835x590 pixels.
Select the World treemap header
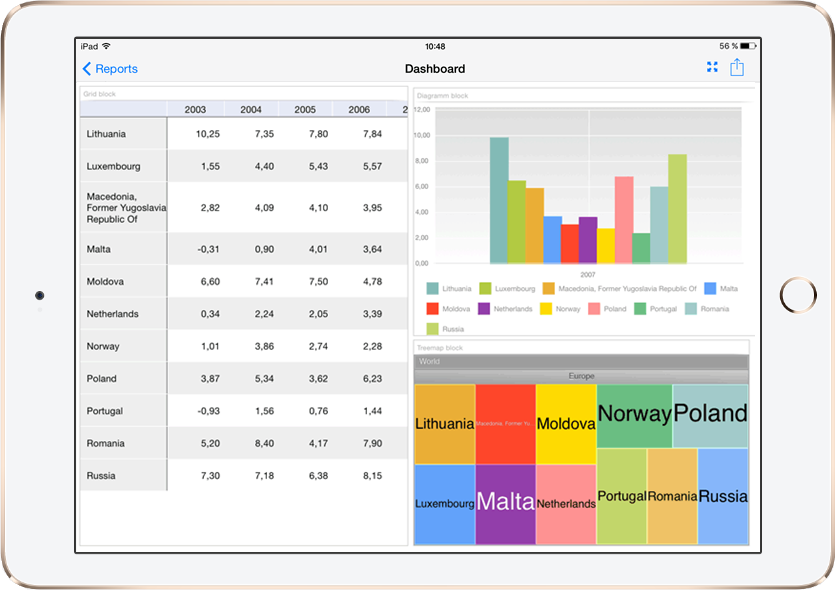582,362
